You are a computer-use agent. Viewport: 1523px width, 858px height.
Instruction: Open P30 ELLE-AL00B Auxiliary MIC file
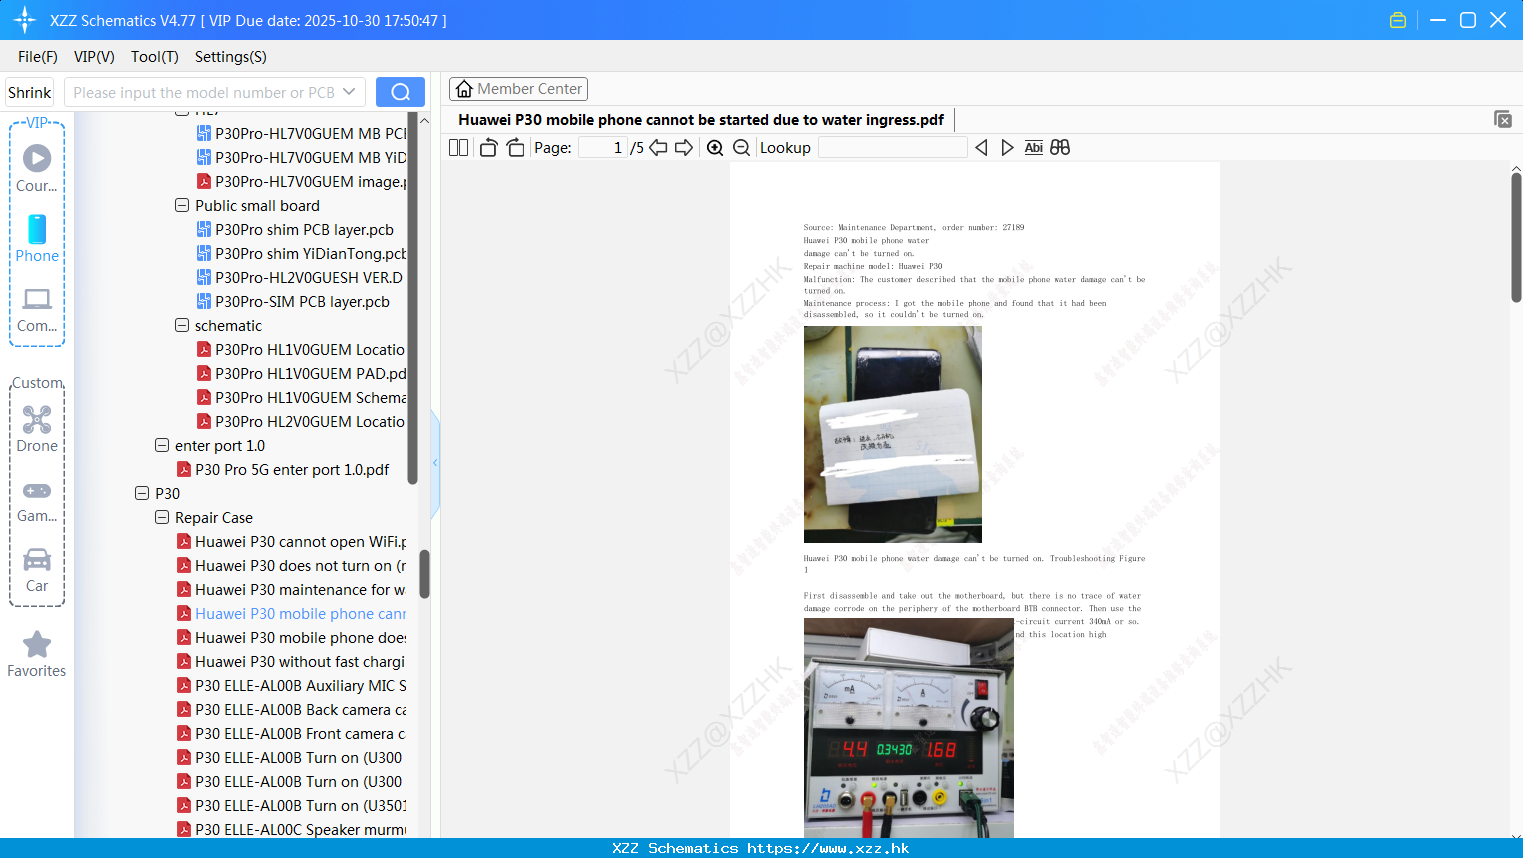pos(291,686)
